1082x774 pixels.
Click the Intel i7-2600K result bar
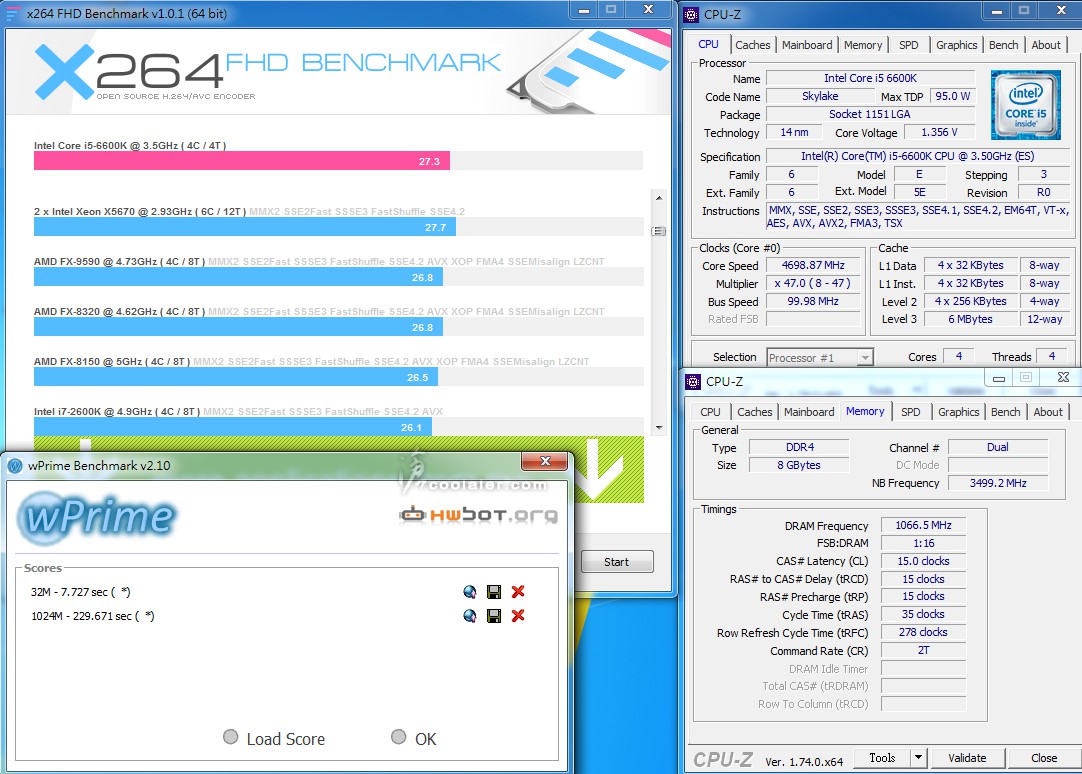(x=233, y=427)
